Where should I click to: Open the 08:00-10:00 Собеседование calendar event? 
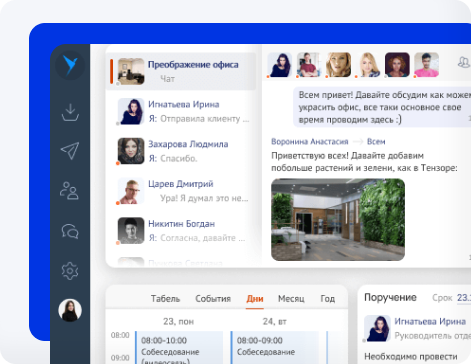point(179,347)
